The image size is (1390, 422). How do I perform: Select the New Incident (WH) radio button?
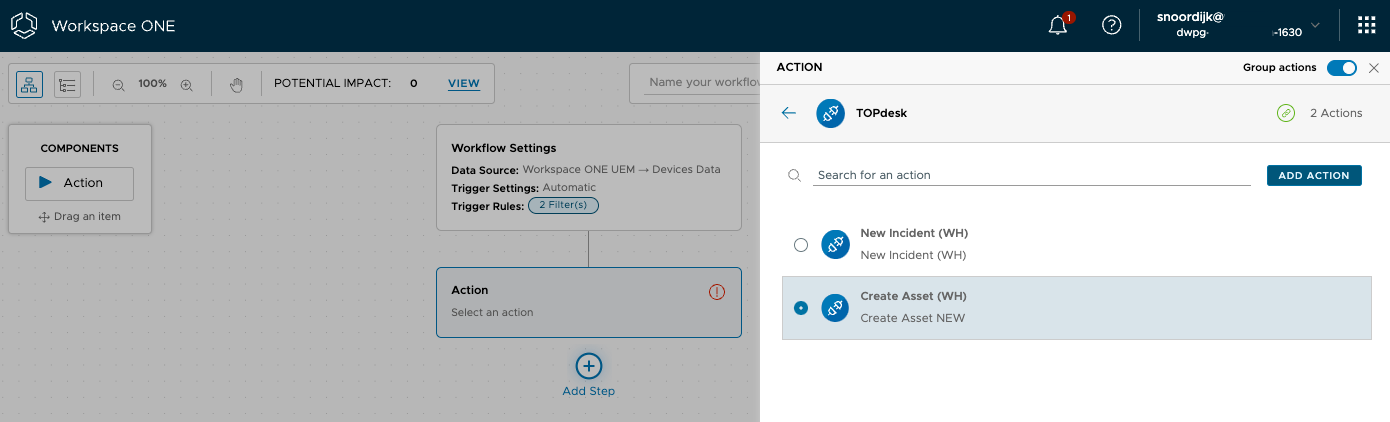(x=801, y=245)
